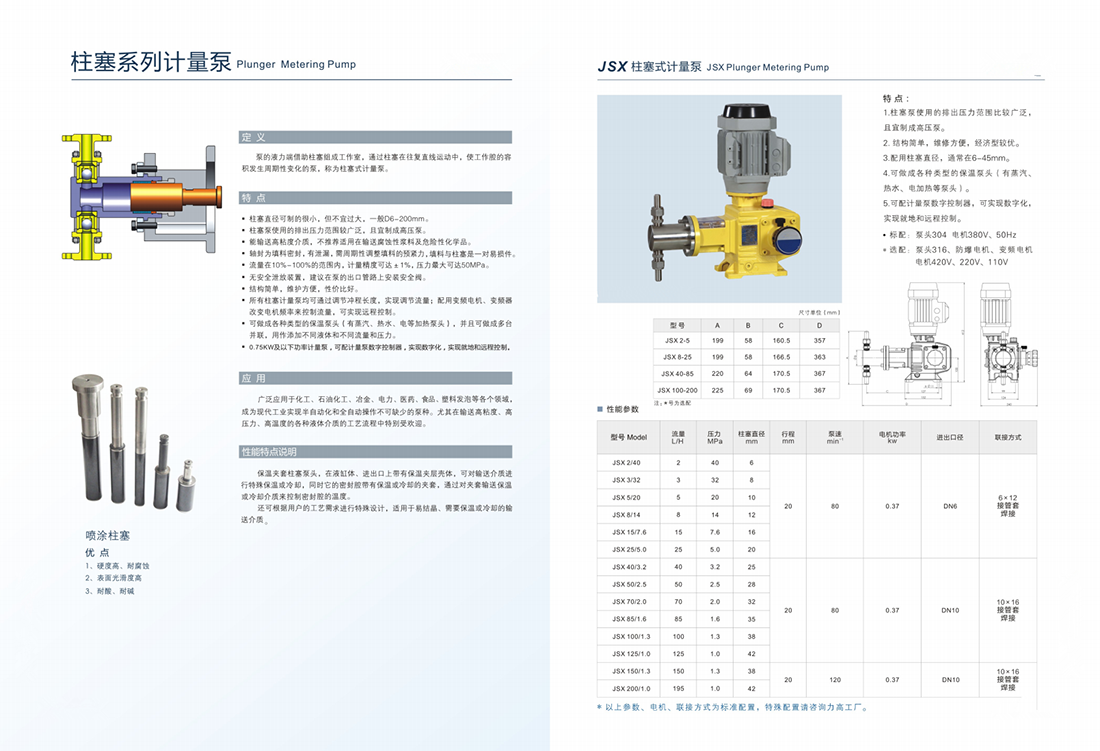Select the 联接方式 column header
Viewport: 1100px width, 751px height.
pos(1007,438)
